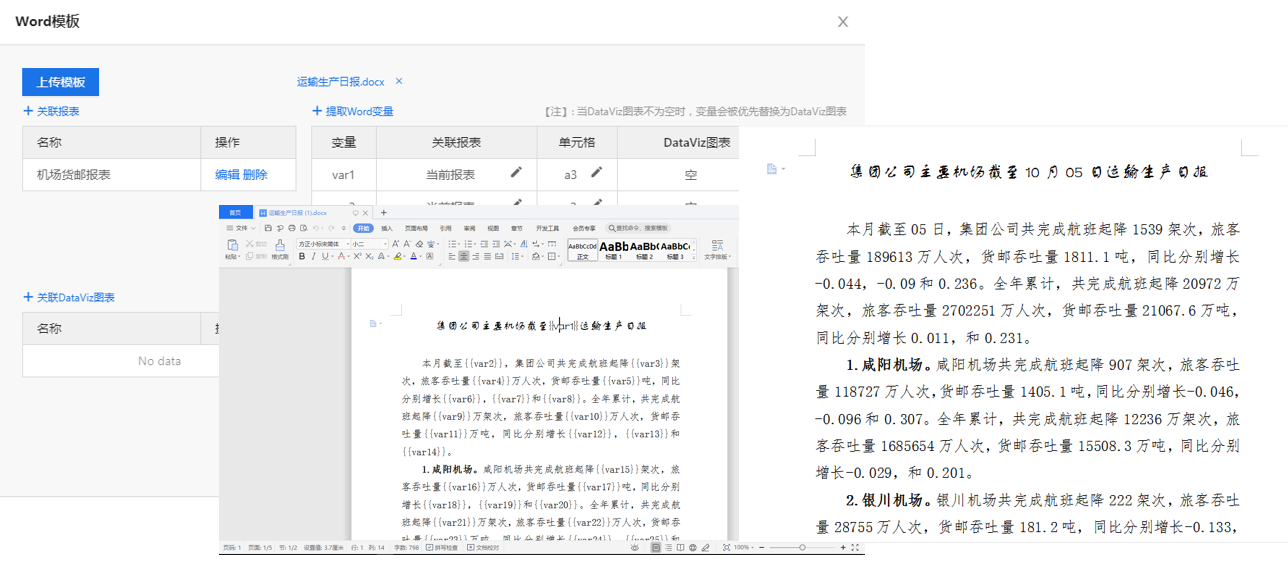This screenshot has height=565, width=1288.
Task: Click the zoom out minus in status bar
Action: [x=762, y=548]
